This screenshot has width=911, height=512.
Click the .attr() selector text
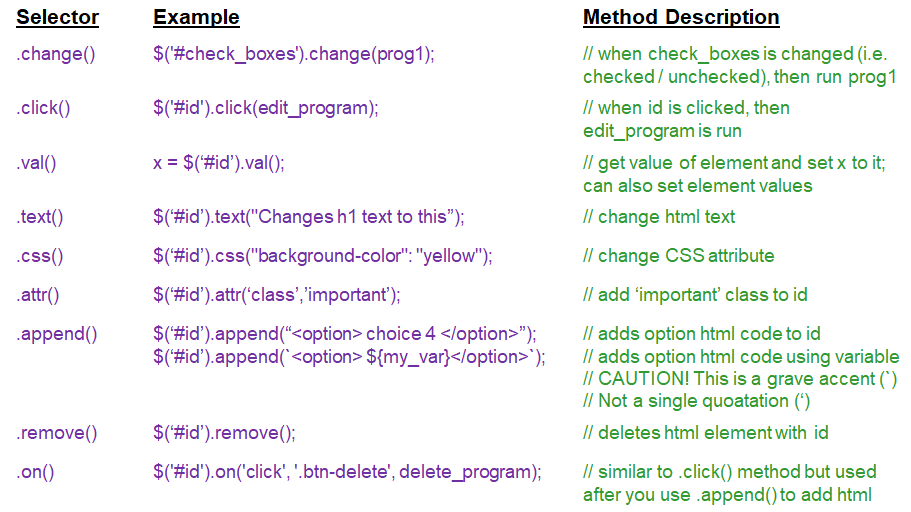tap(38, 295)
